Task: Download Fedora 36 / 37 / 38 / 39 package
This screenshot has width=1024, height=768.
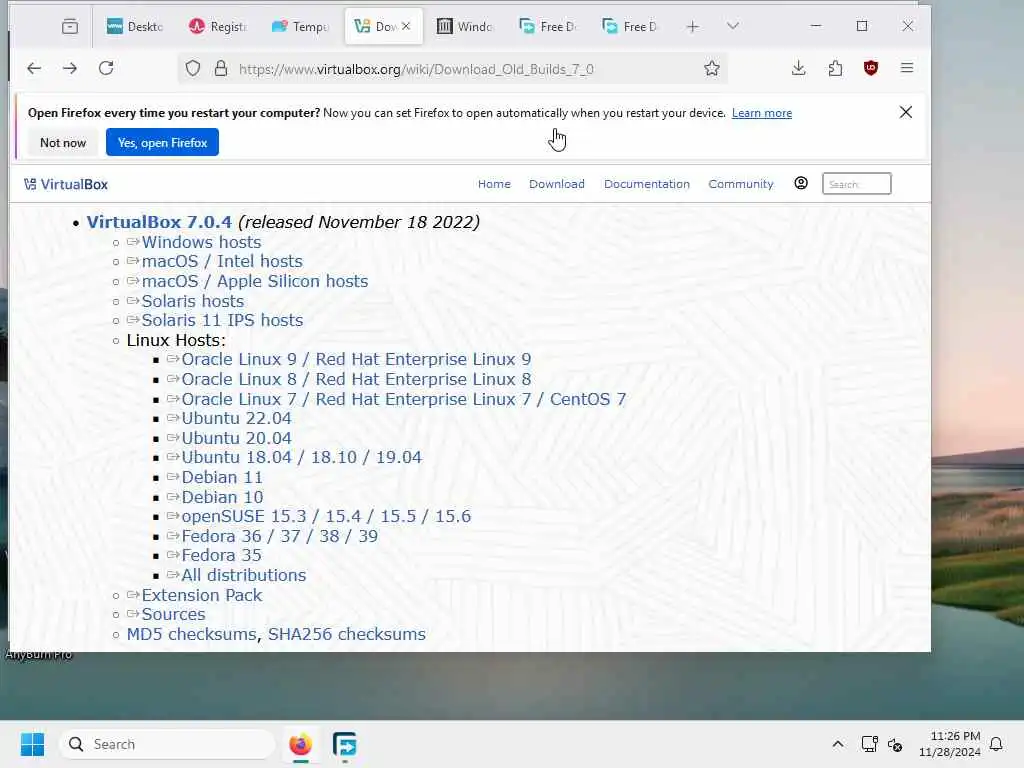Action: (280, 536)
